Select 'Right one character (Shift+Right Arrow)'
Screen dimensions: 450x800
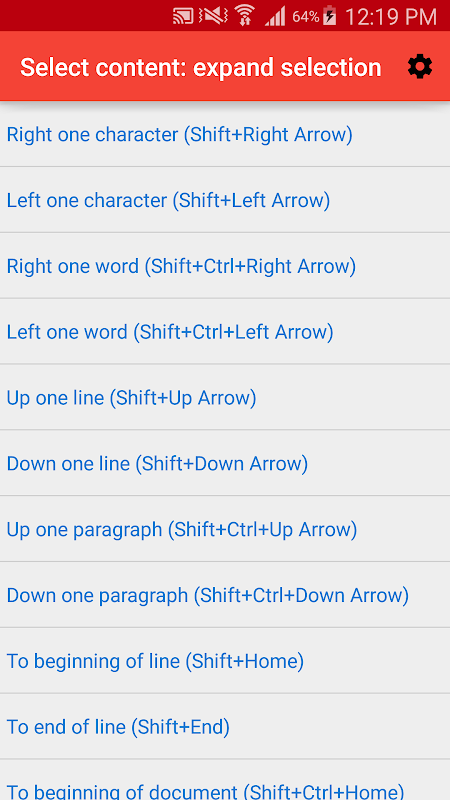click(225, 134)
